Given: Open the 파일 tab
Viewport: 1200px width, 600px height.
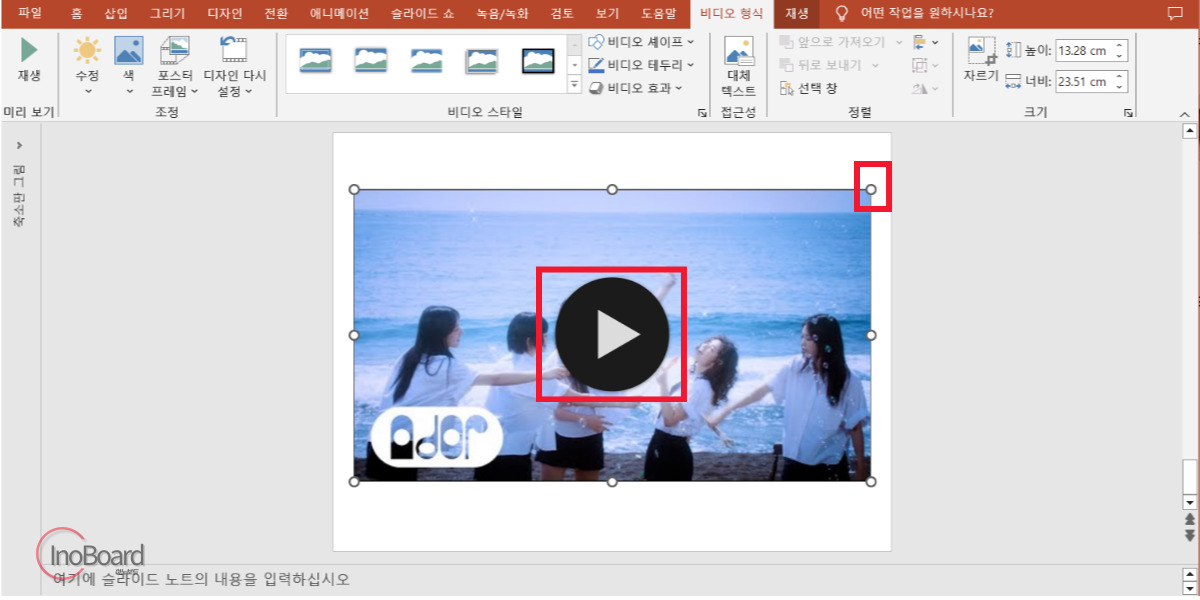Looking at the screenshot, I should 30,14.
